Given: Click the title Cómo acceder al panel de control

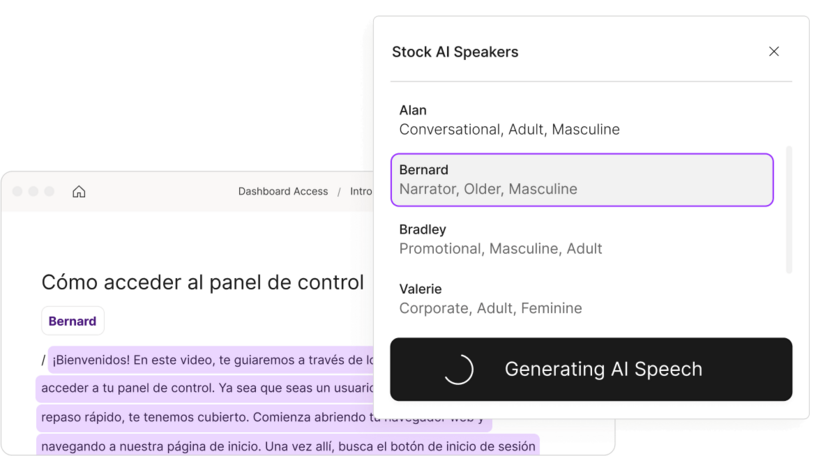Looking at the screenshot, I should [x=203, y=282].
